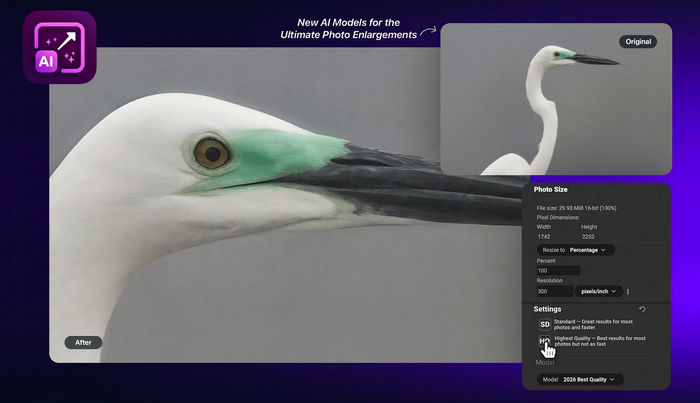Open the Resize to Percentage dropdown
This screenshot has width=700, height=403.
pos(575,250)
